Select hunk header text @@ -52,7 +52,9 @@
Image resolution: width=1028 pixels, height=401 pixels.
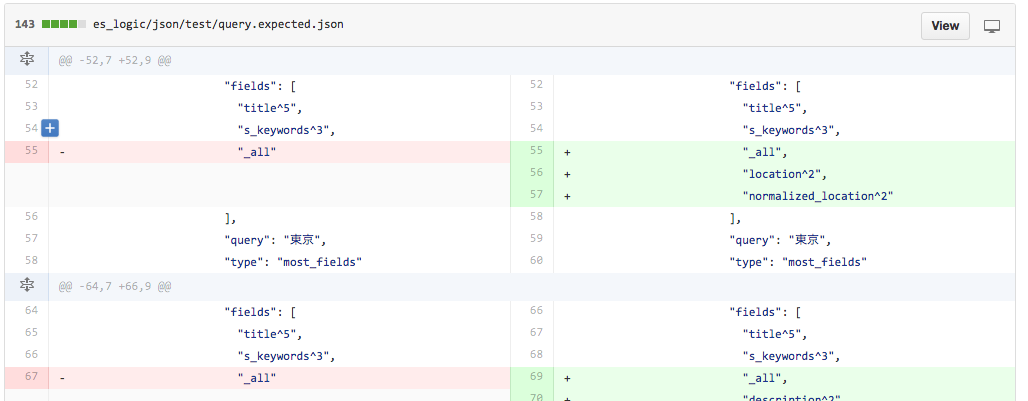point(115,60)
